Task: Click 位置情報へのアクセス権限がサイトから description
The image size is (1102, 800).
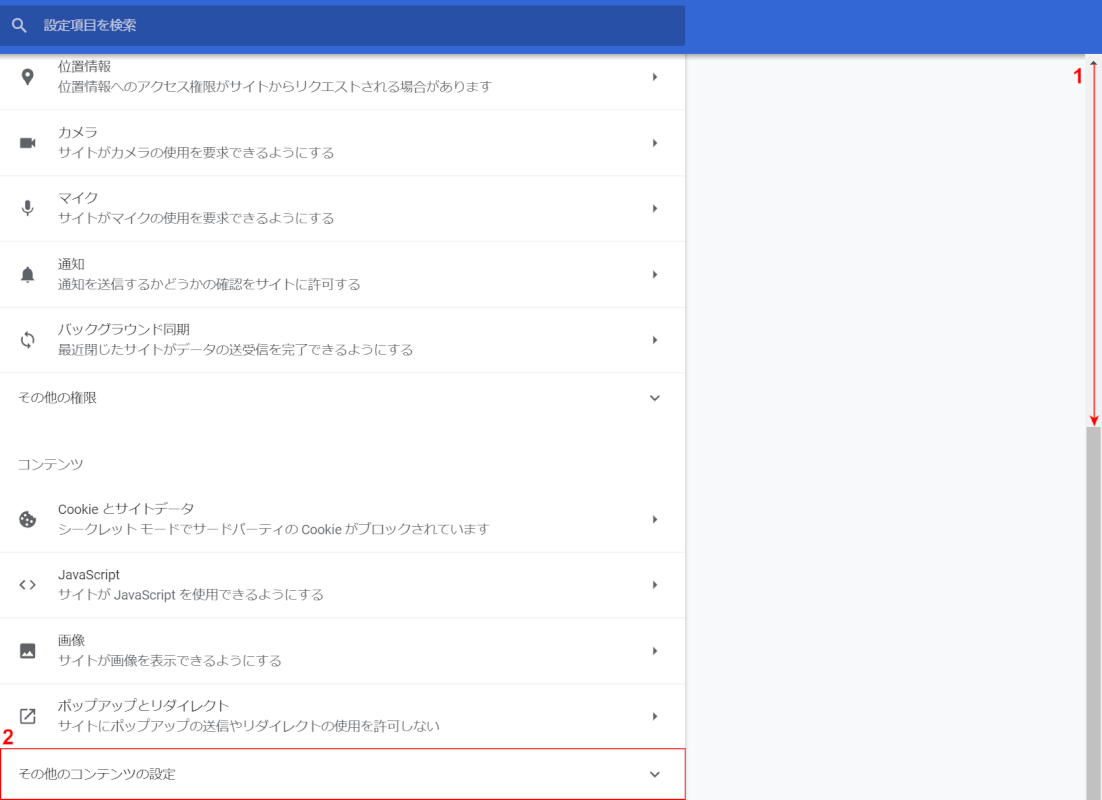Action: coord(275,86)
